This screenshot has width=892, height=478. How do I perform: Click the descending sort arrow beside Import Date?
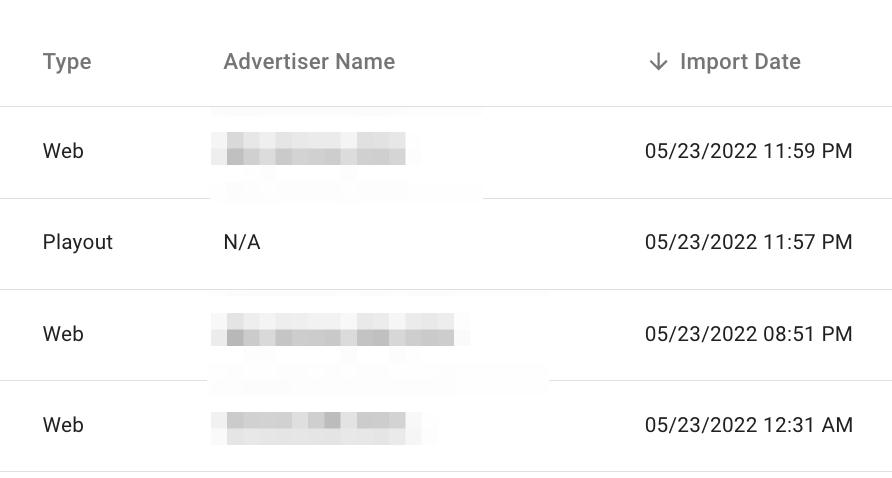(x=658, y=62)
